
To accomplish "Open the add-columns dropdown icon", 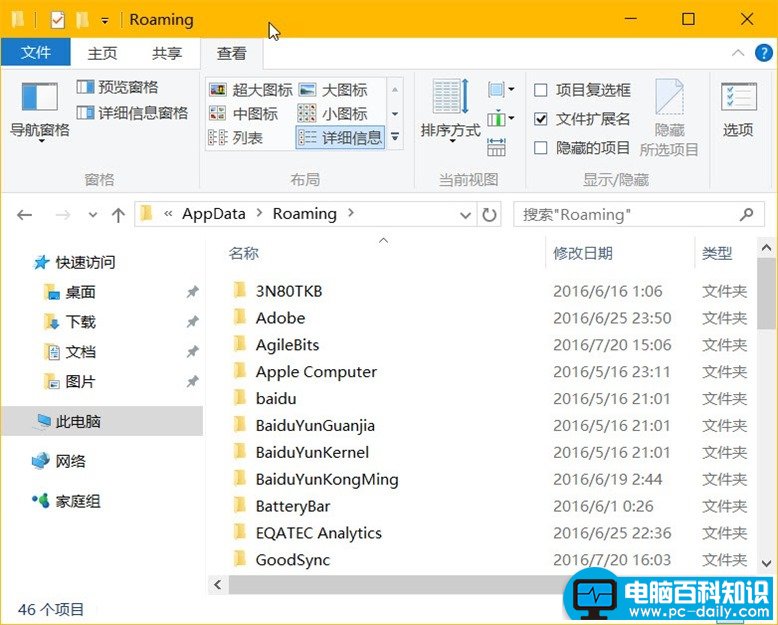I will pyautogui.click(x=501, y=119).
